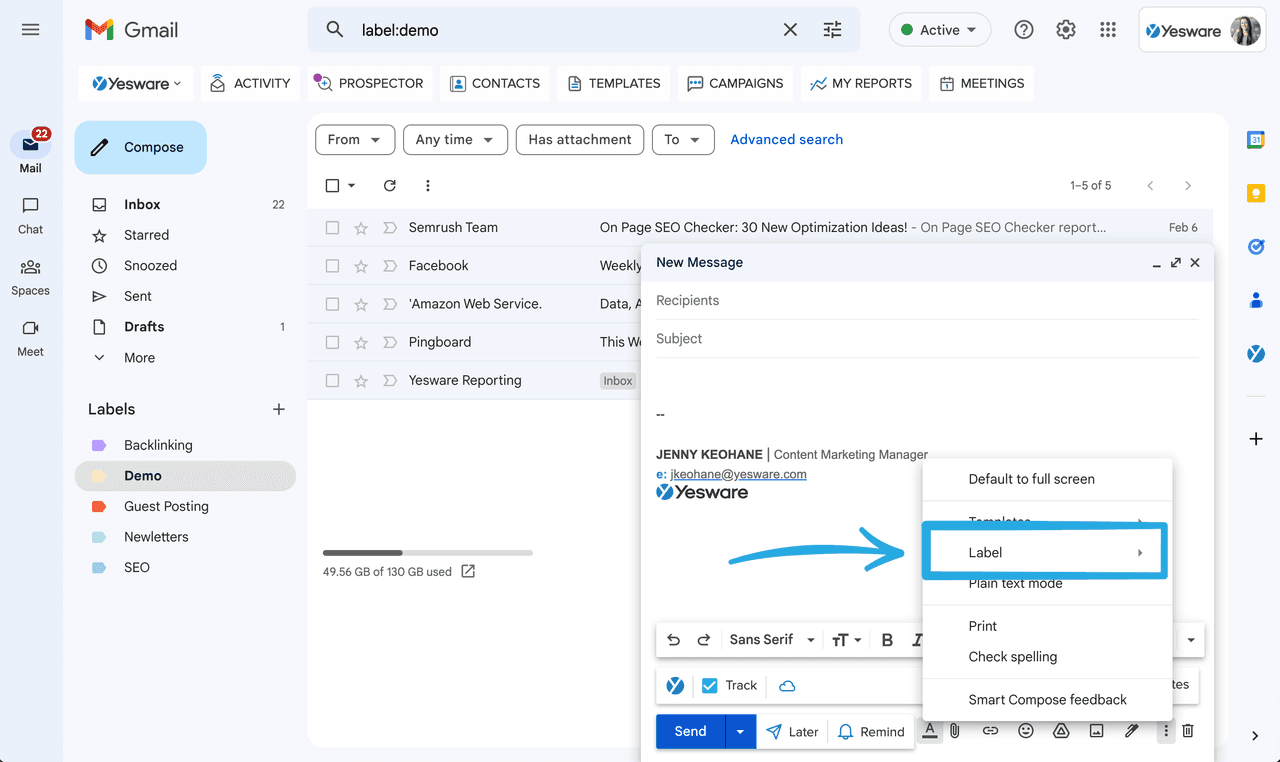
Task: Click the blue Send button
Action: tap(690, 732)
